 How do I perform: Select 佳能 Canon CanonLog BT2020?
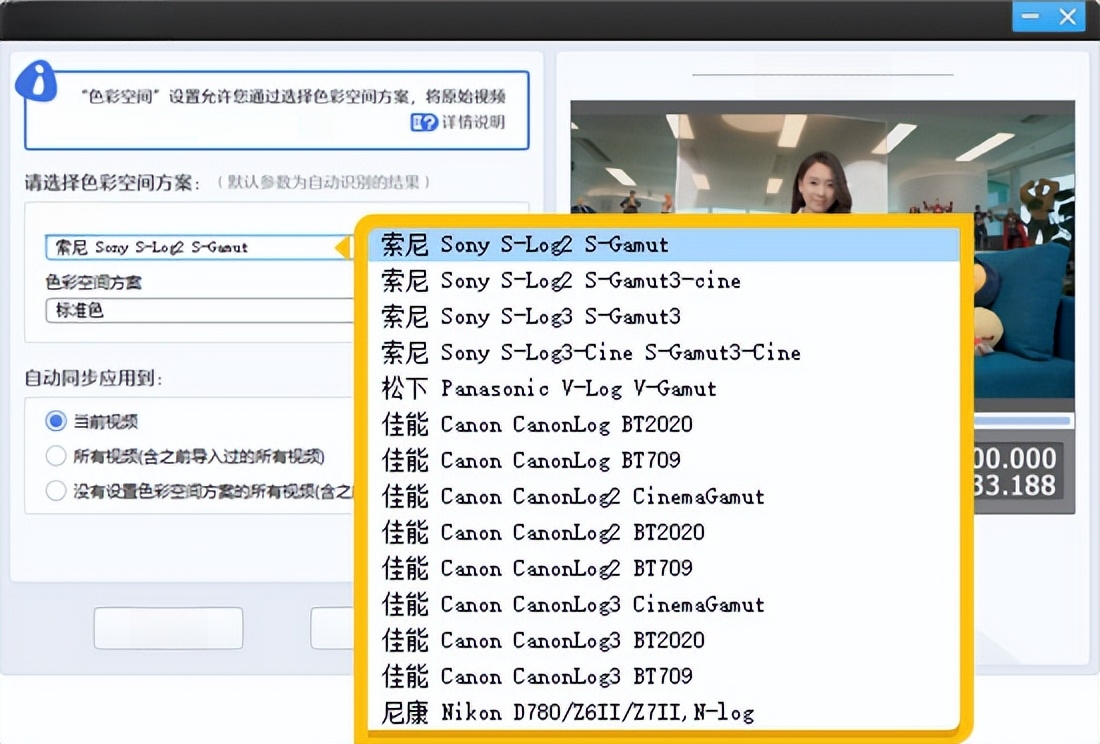coord(664,424)
